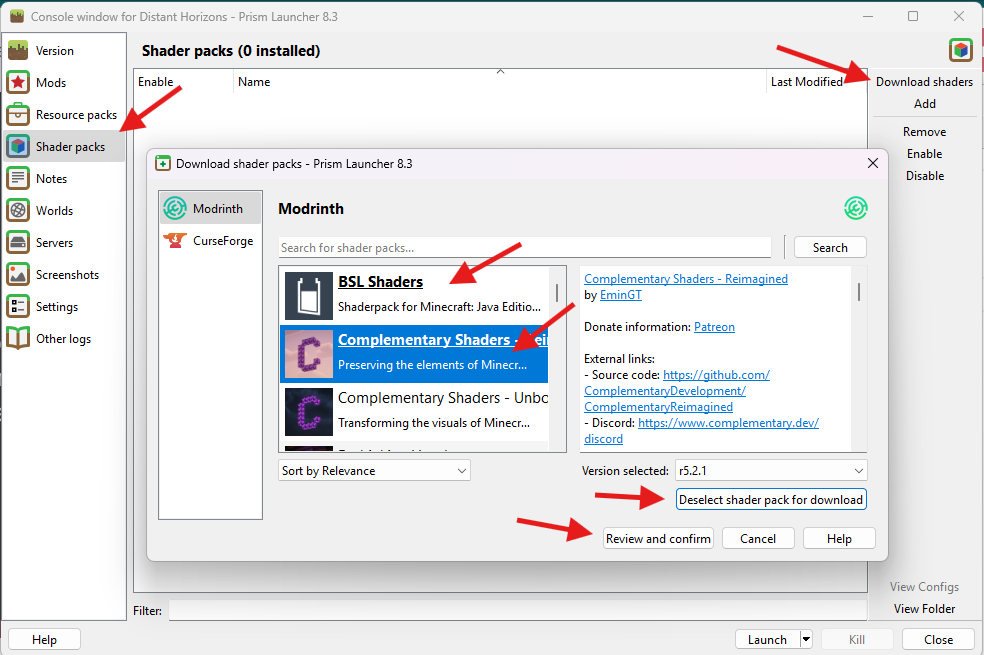This screenshot has width=984, height=655.
Task: Click Download shaders in the right panel
Action: point(924,82)
